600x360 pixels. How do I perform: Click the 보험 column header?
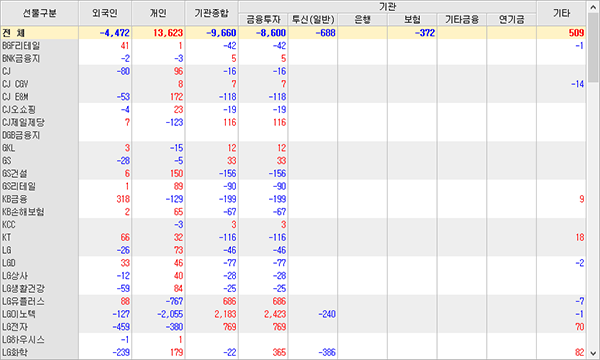pos(412,20)
